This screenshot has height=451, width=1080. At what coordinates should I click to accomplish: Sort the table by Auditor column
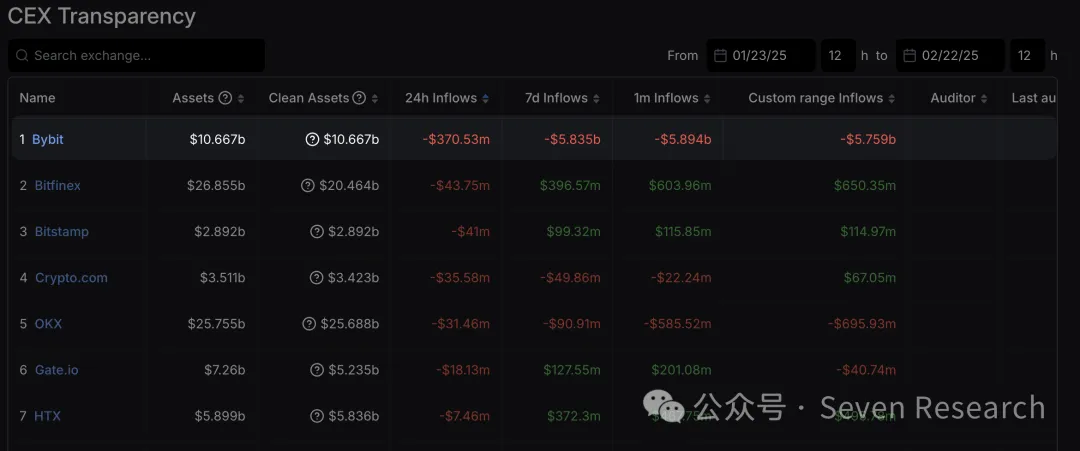(x=984, y=99)
